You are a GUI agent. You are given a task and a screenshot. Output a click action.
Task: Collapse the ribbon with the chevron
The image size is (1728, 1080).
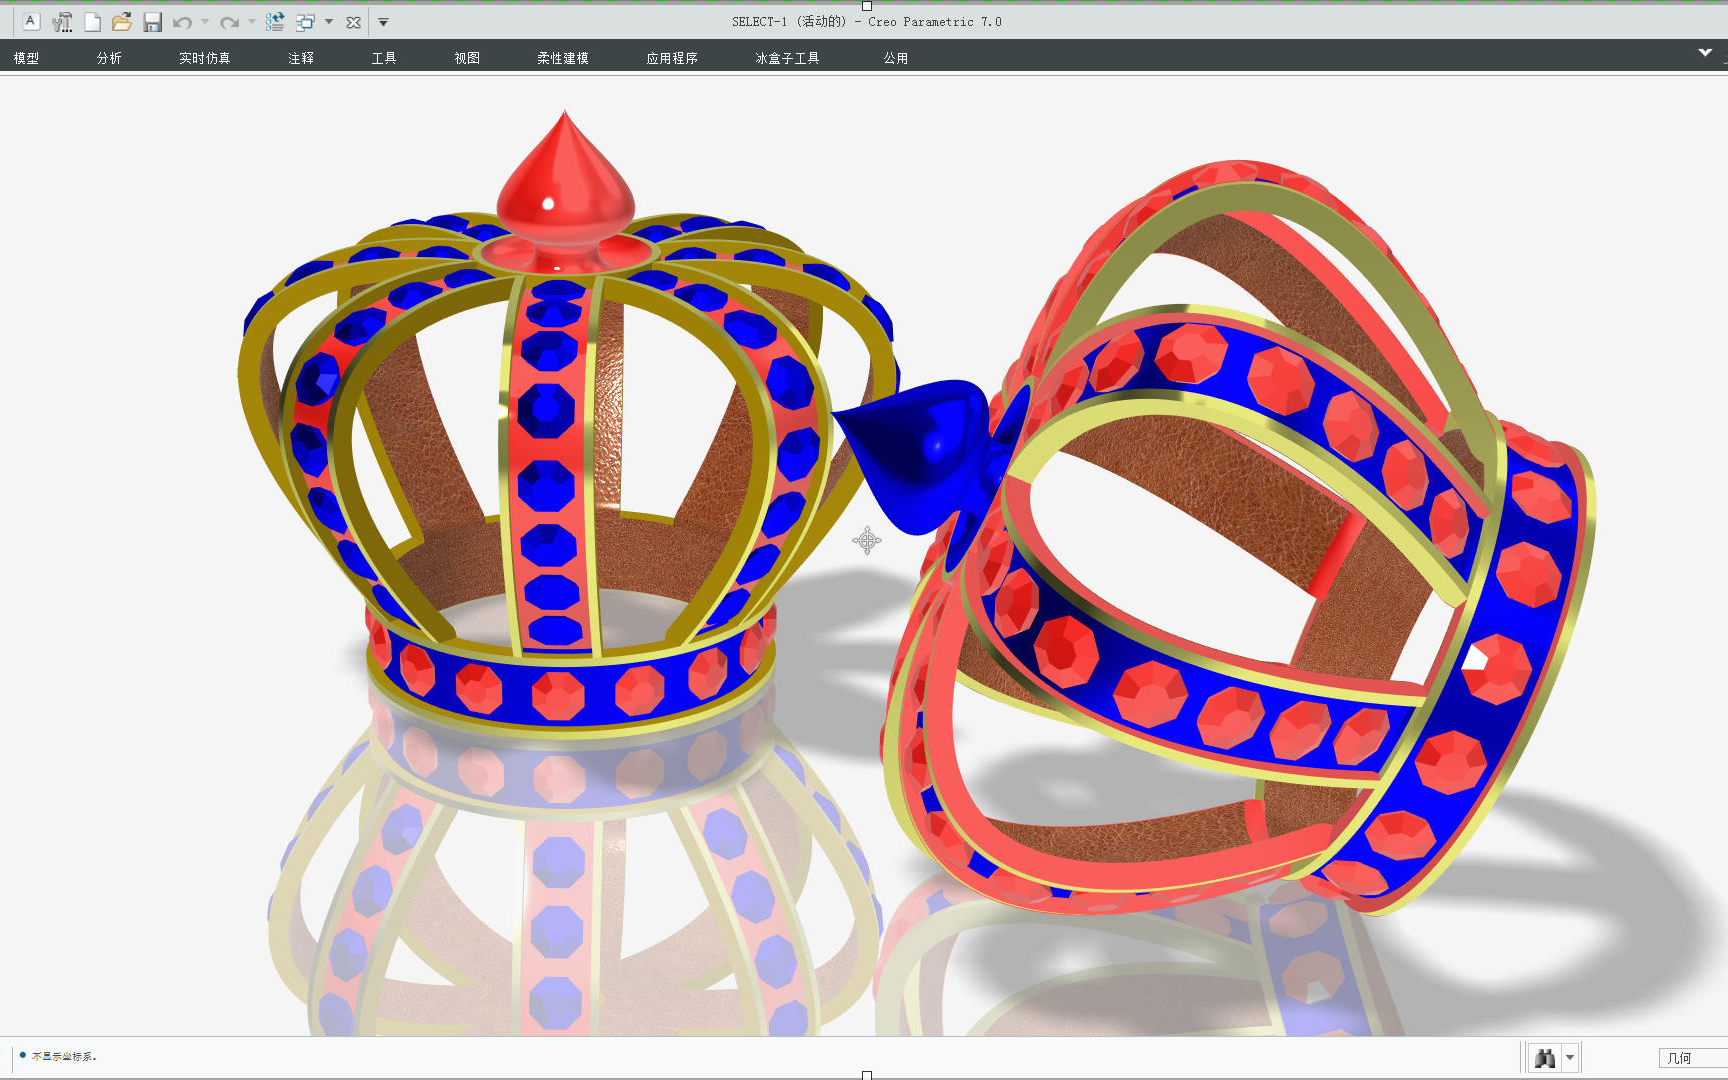[1705, 52]
